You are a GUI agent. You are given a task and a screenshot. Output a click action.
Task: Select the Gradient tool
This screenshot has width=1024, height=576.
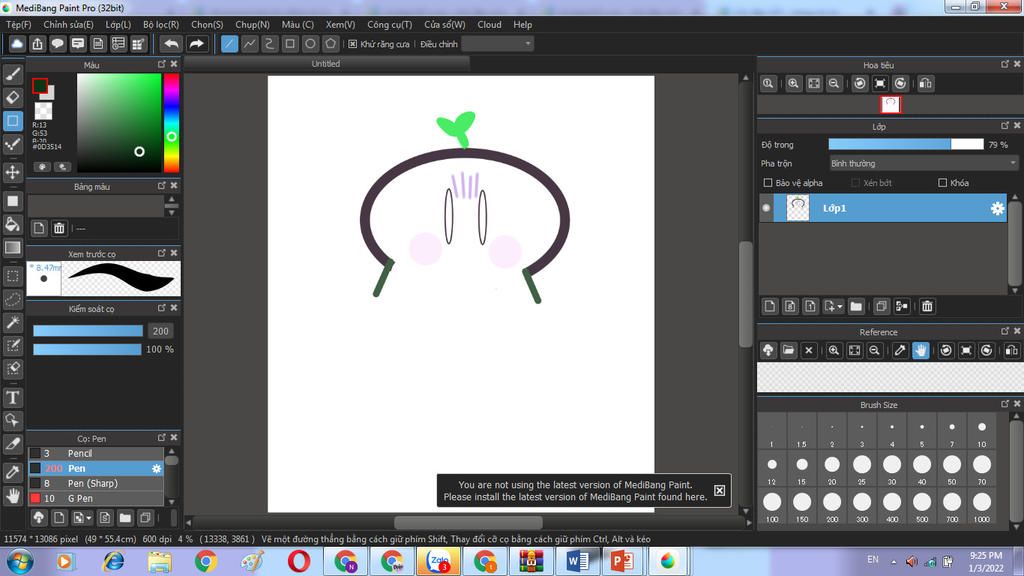pyautogui.click(x=12, y=248)
